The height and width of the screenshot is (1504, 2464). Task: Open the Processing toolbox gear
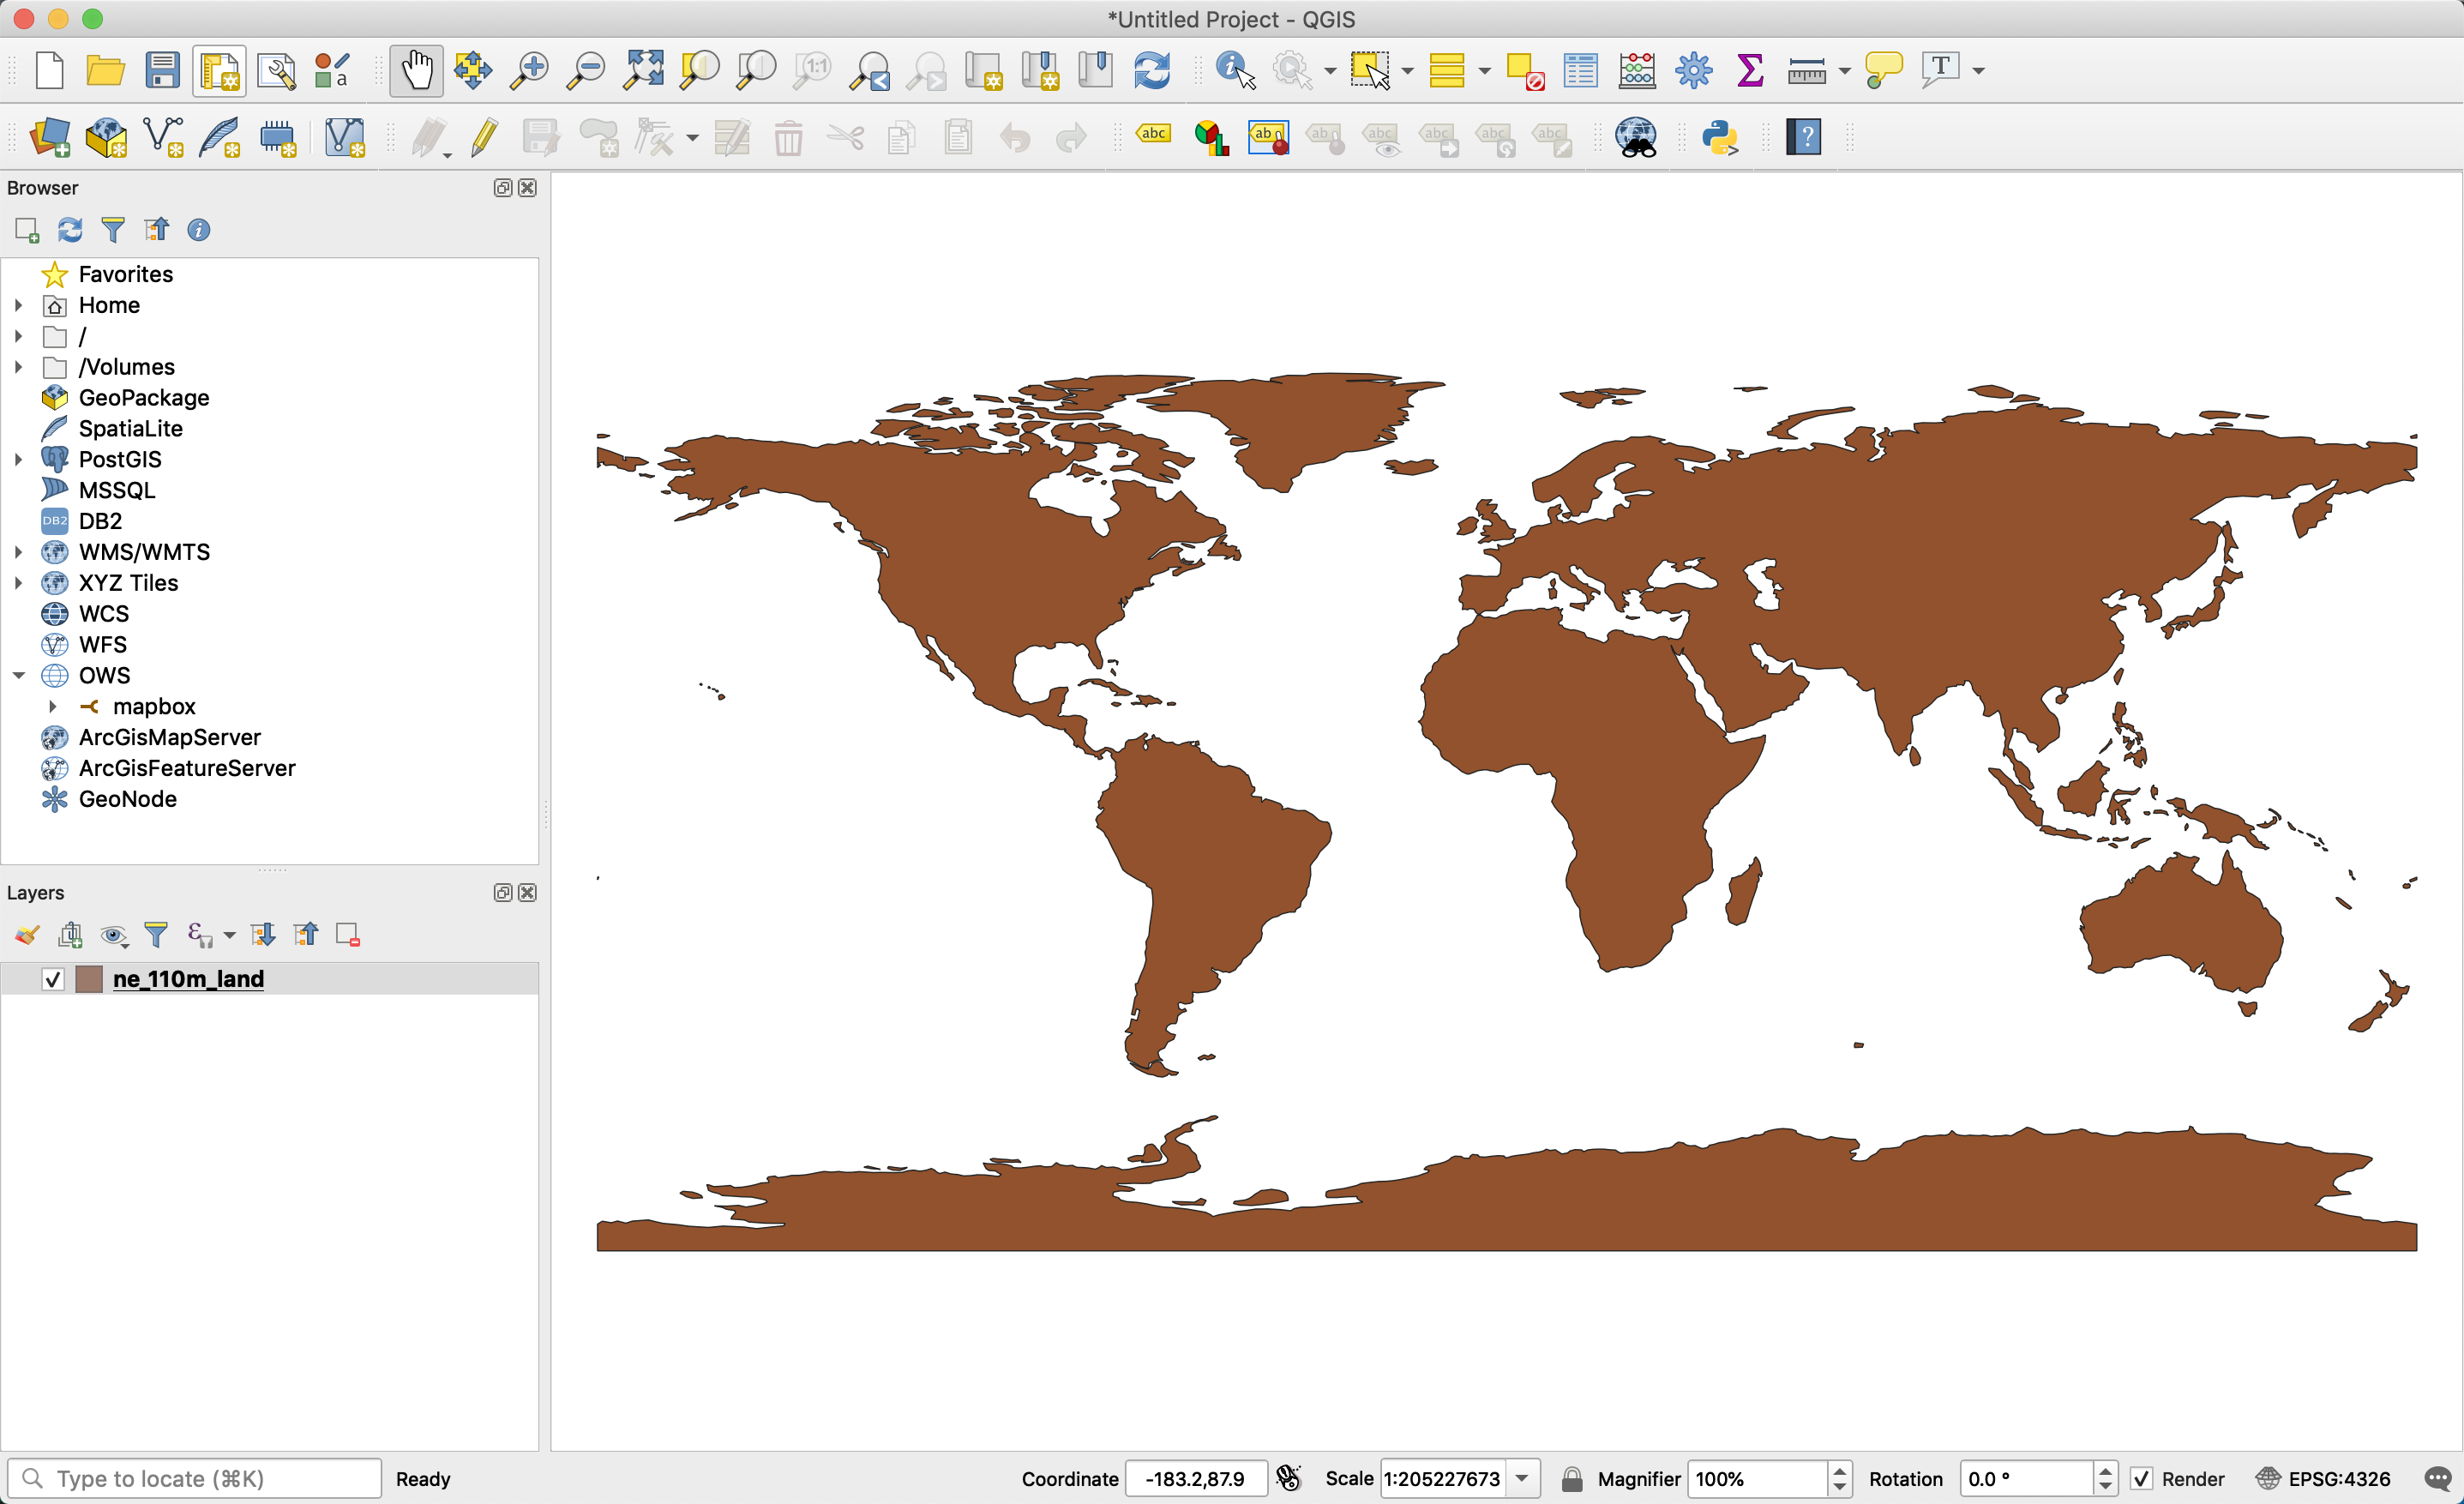[1694, 71]
